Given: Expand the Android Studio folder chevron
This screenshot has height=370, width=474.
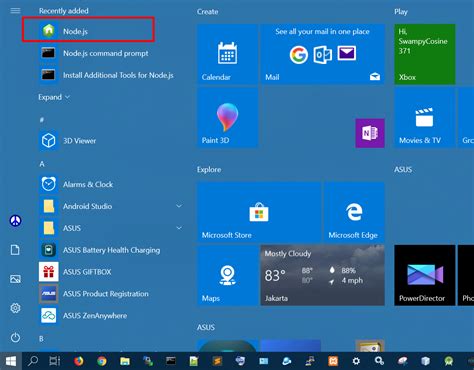Looking at the screenshot, I should pyautogui.click(x=179, y=206).
